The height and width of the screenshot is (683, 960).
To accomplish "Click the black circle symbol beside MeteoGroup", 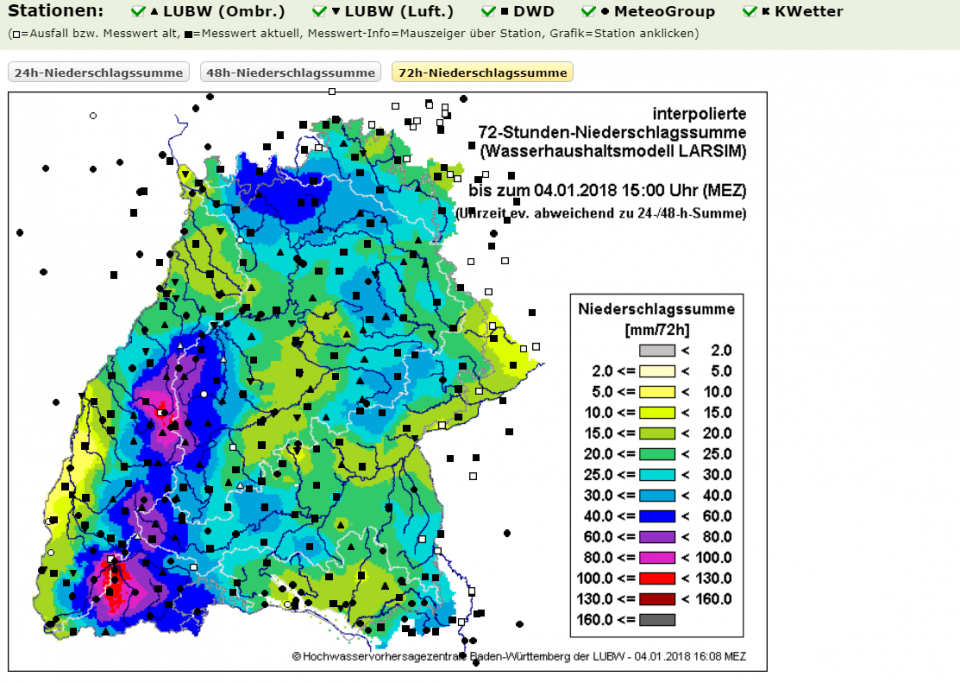I will pos(605,12).
